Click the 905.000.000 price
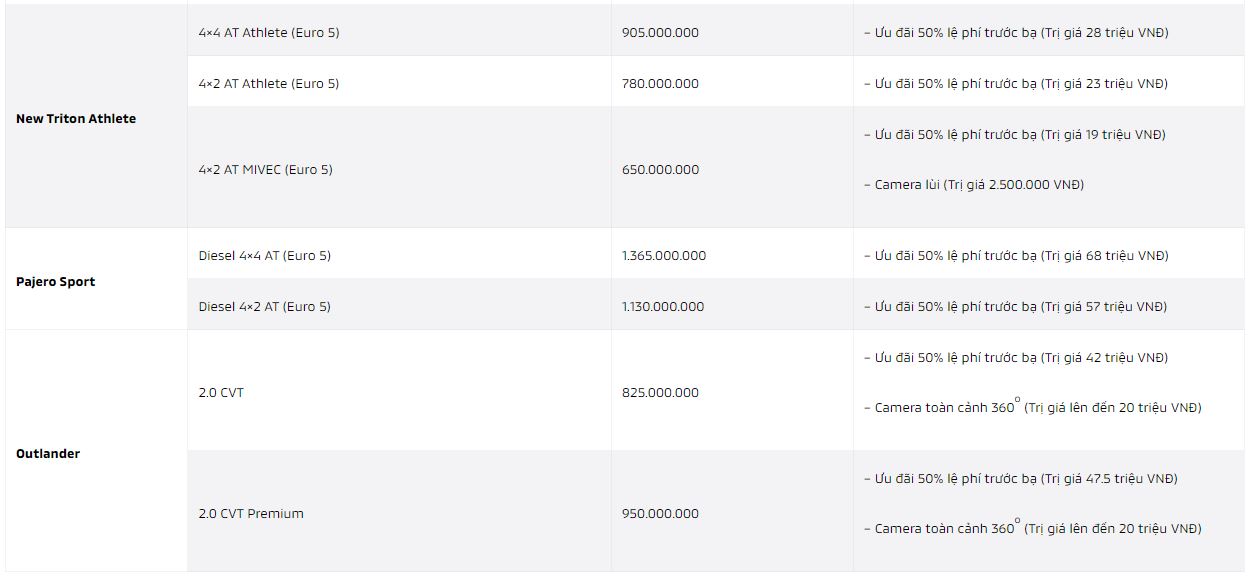The width and height of the screenshot is (1252, 578). (x=660, y=32)
